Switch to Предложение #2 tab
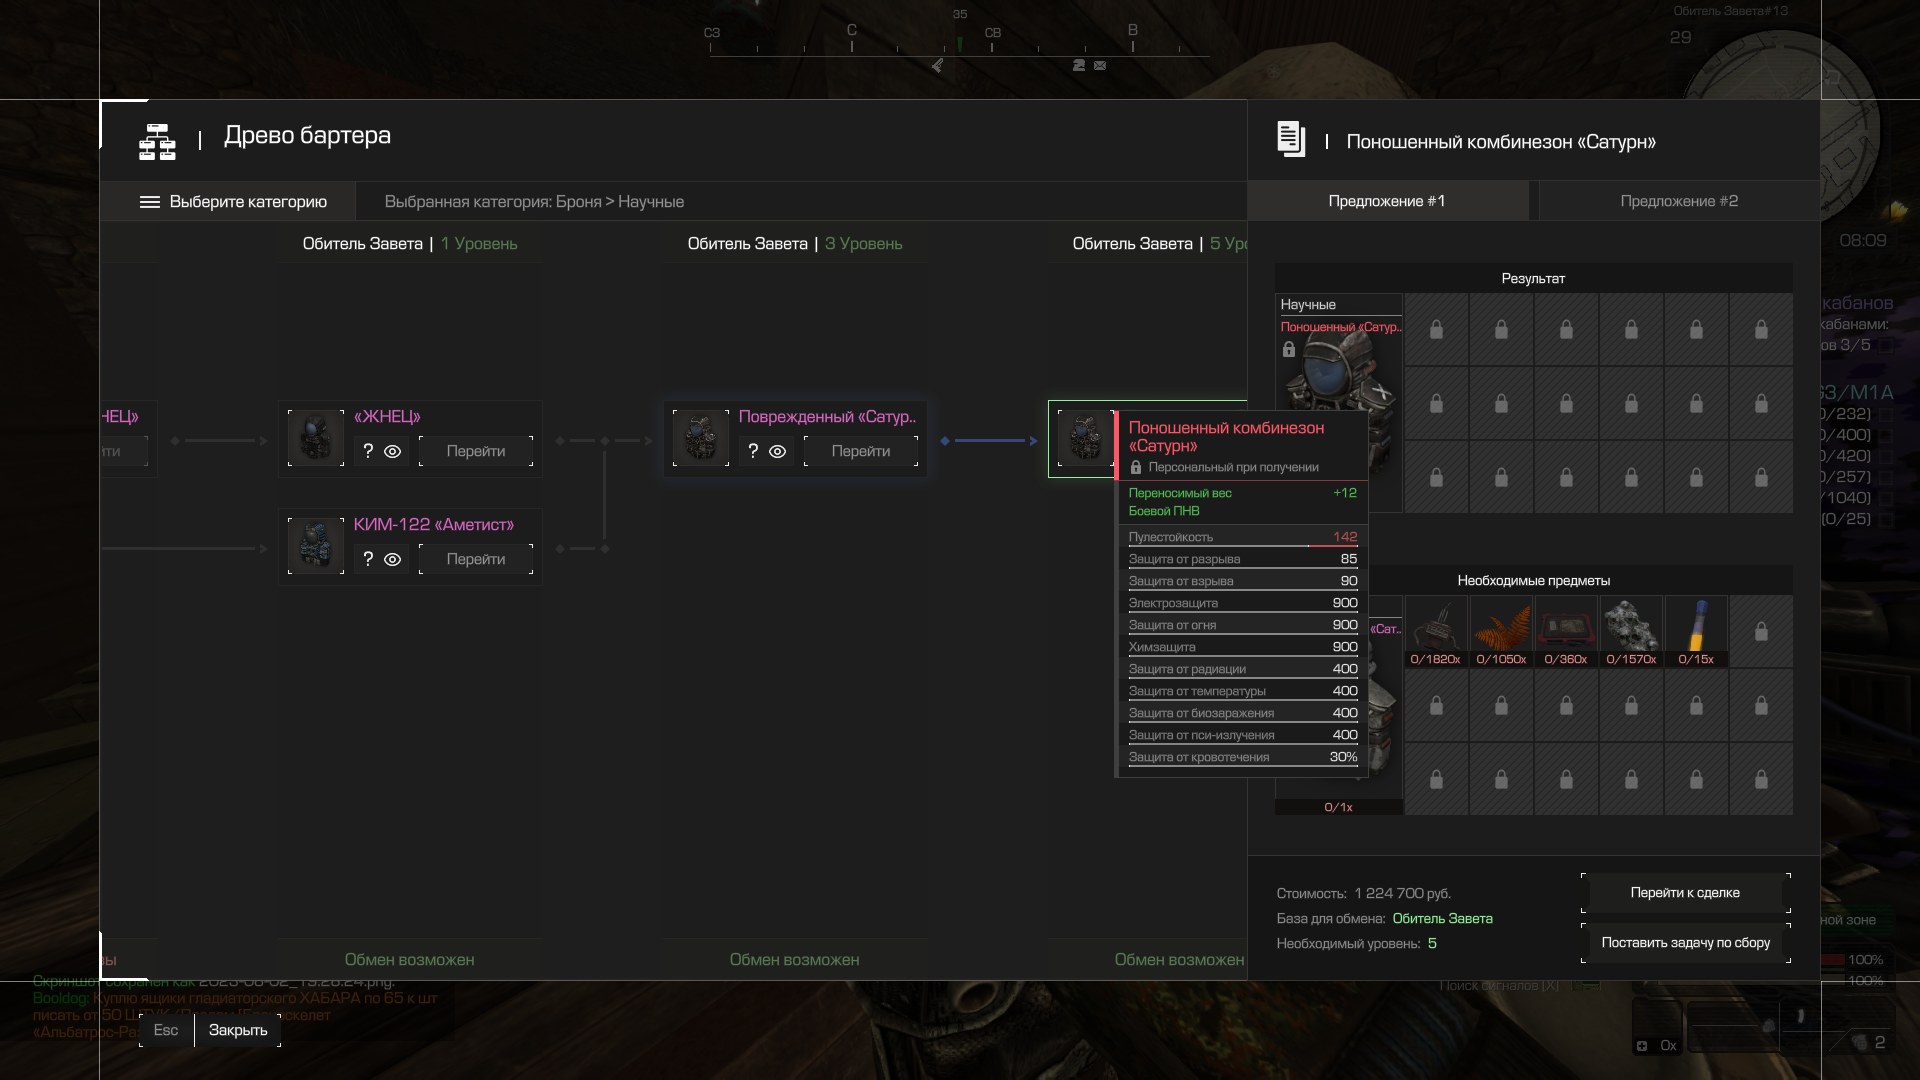The image size is (1920, 1080). tap(1679, 201)
